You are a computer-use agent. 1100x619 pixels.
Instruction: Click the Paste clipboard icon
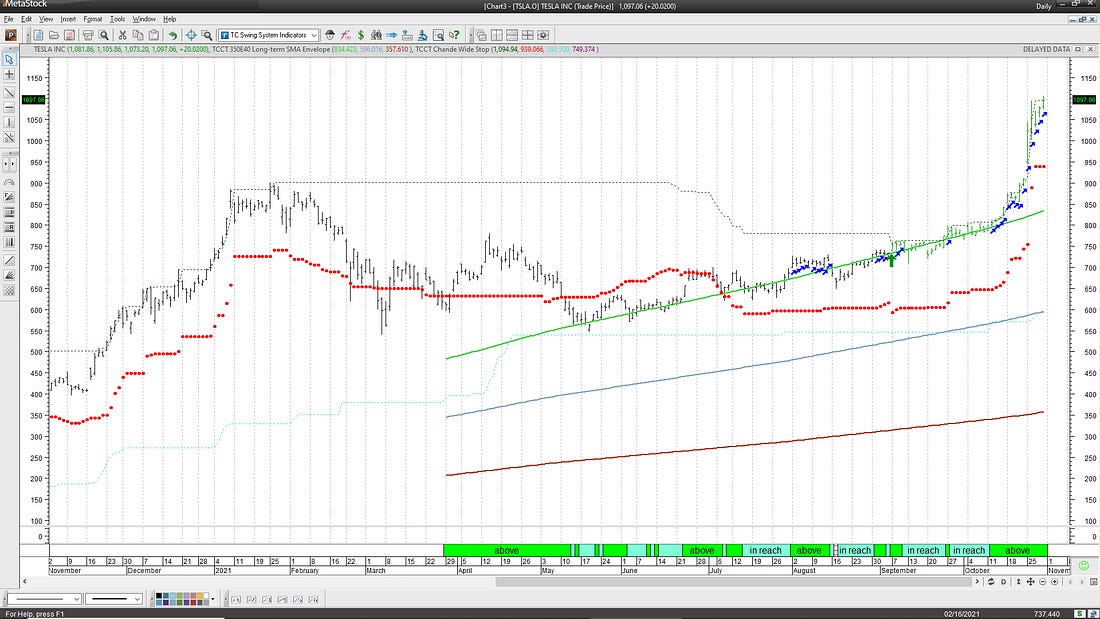pos(154,35)
